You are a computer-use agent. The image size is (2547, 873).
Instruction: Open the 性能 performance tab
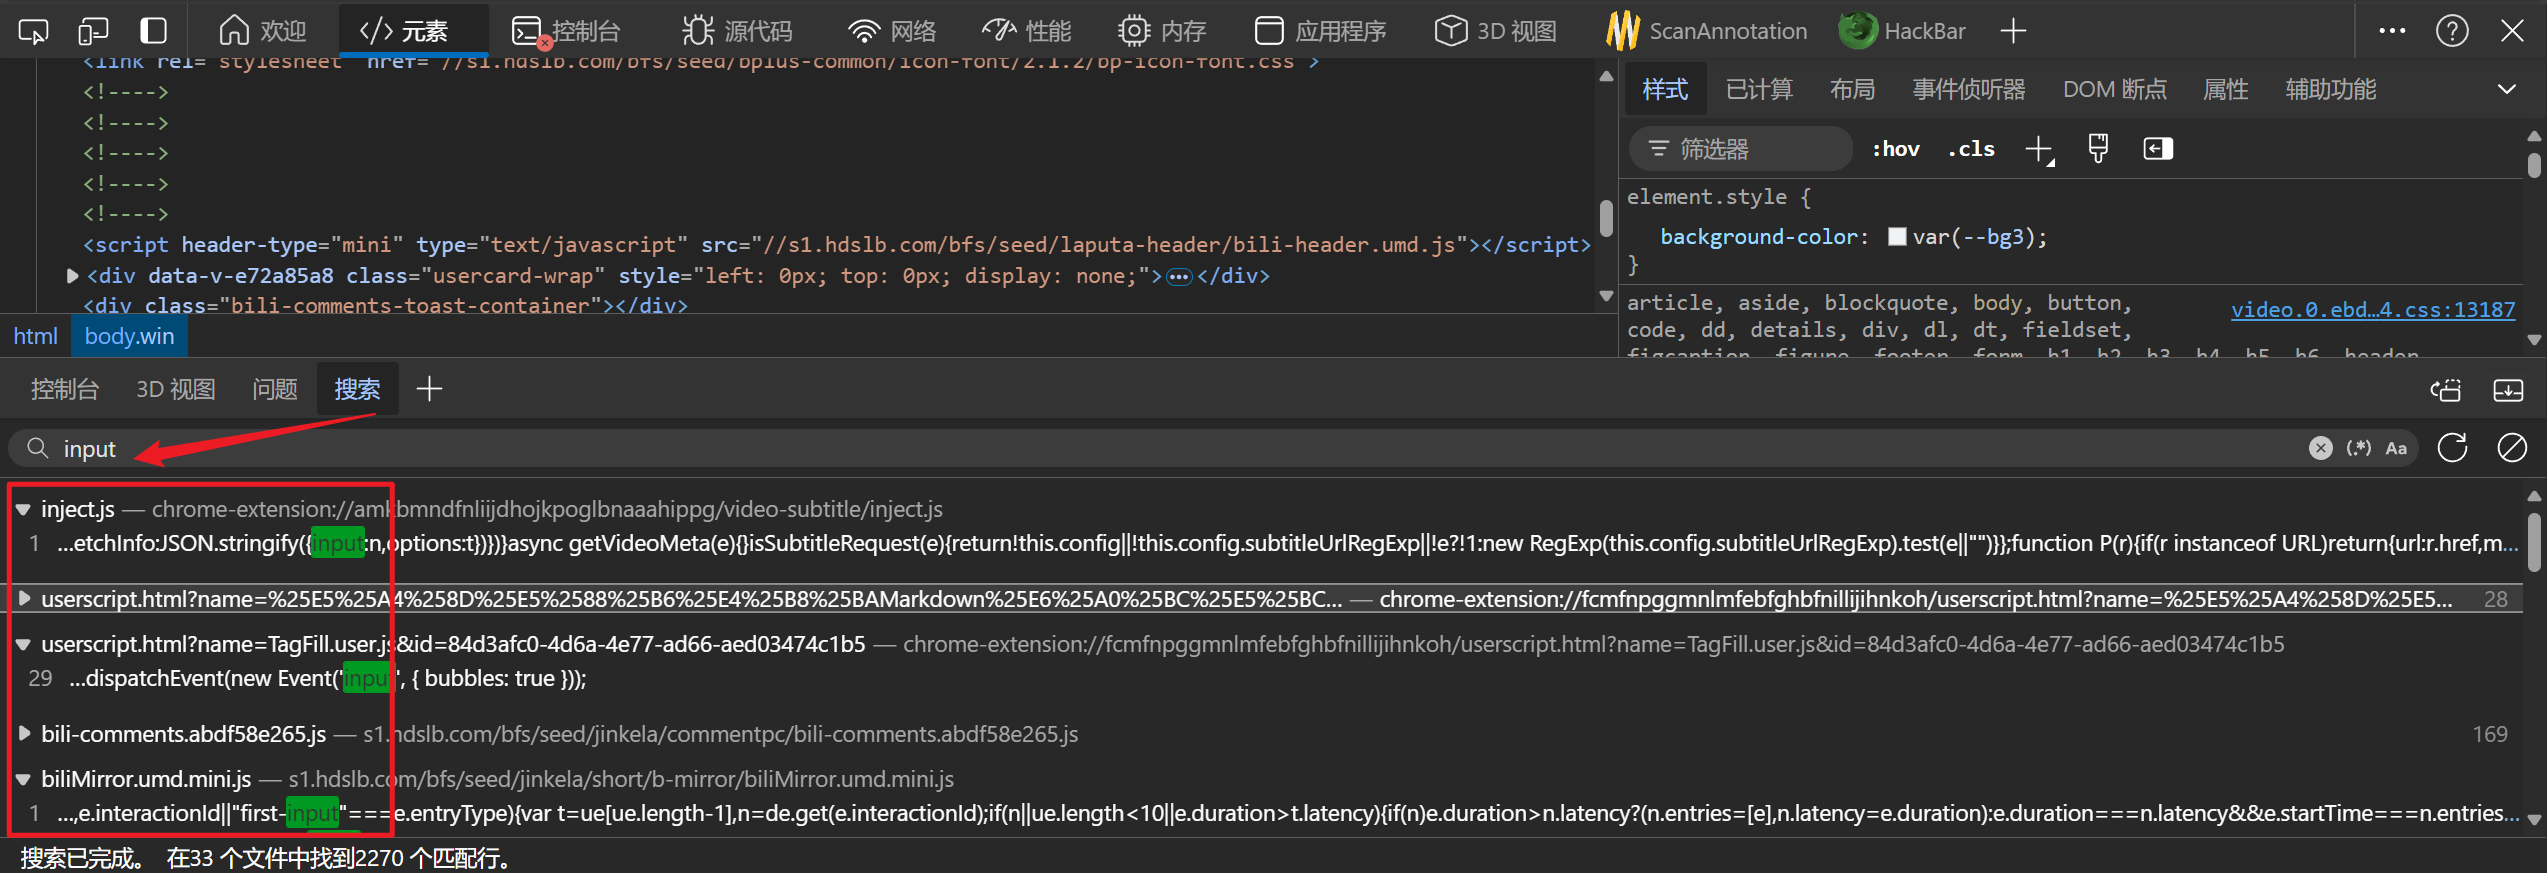click(1027, 31)
